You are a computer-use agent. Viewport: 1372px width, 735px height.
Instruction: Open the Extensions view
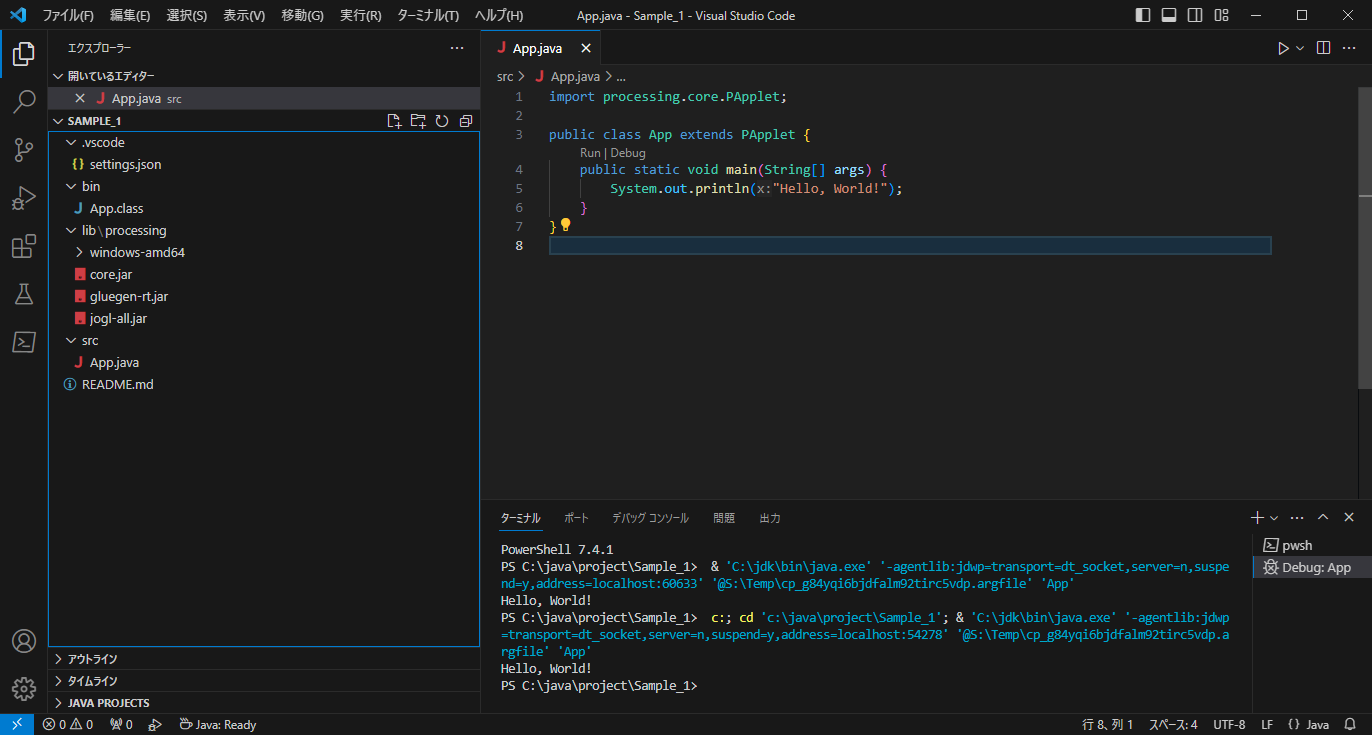(x=24, y=246)
